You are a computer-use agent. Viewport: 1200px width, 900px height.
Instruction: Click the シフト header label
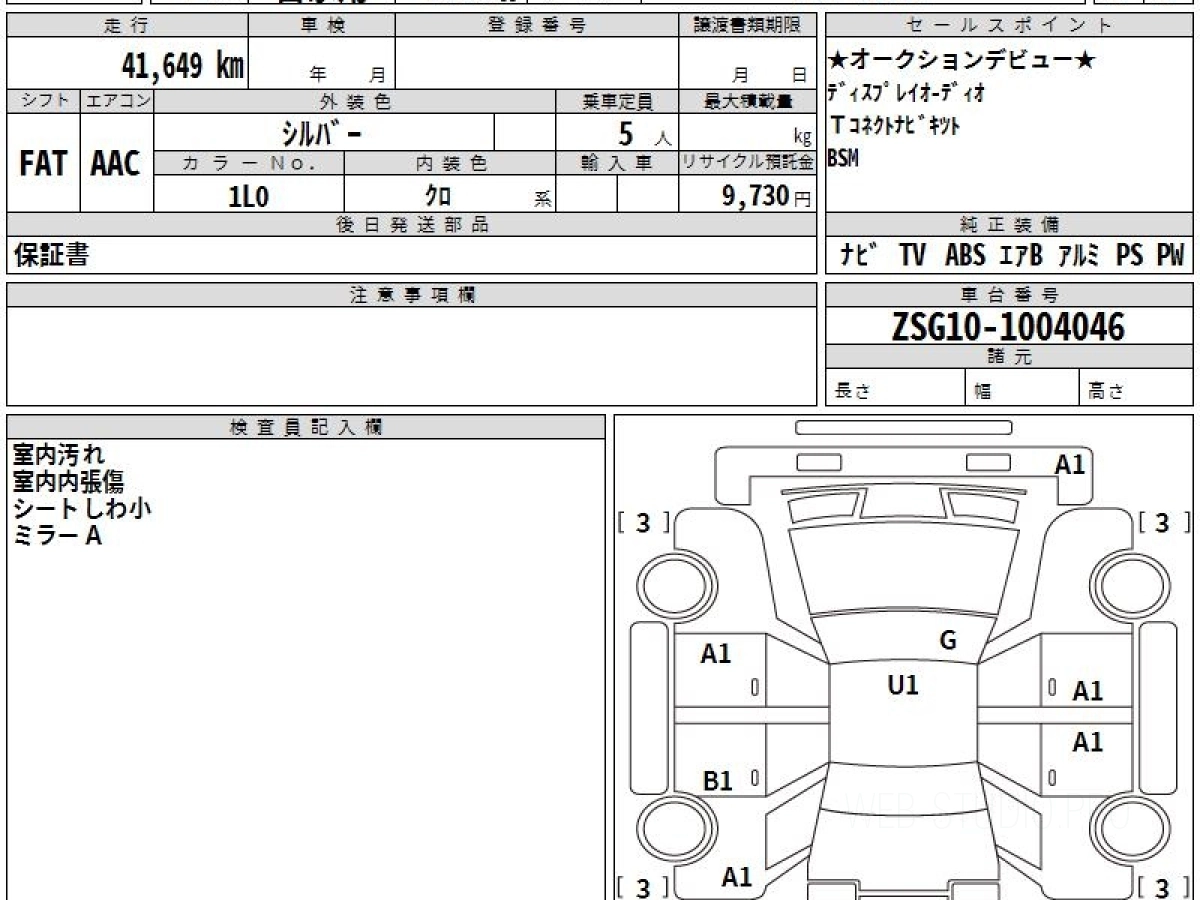click(x=43, y=101)
